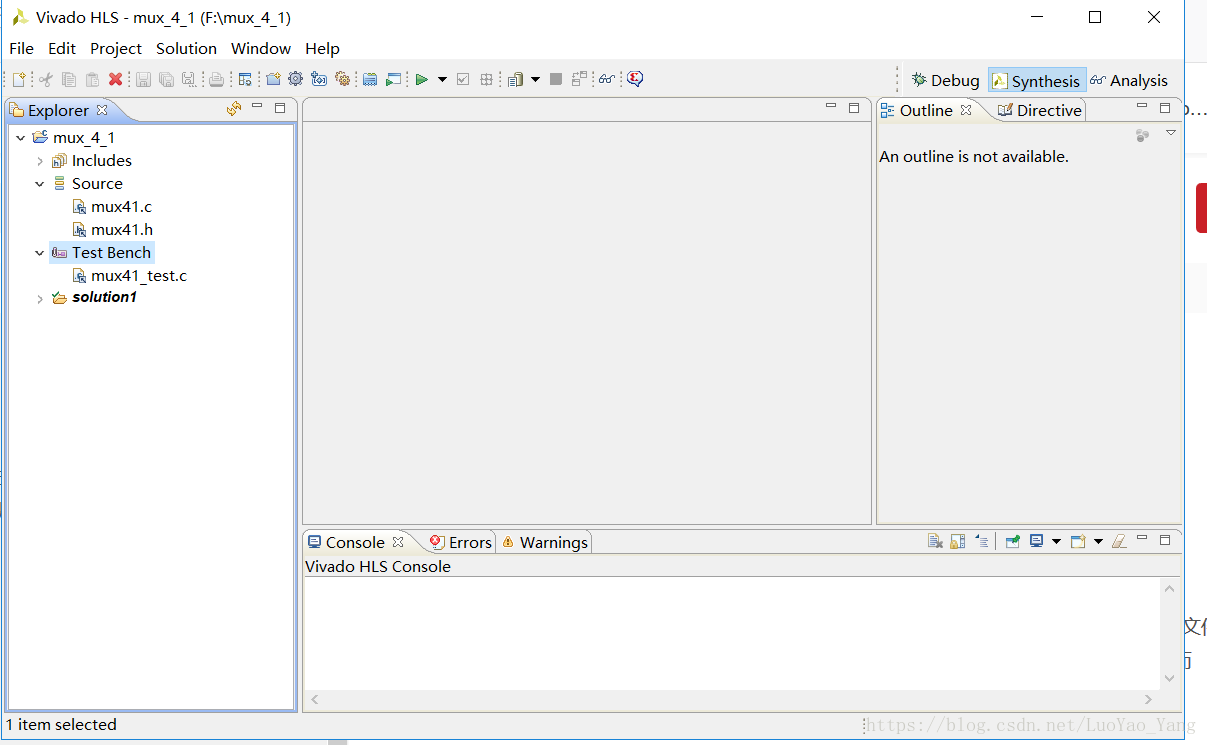The width and height of the screenshot is (1207, 745).
Task: Toggle Pin Console icon
Action: (1013, 541)
